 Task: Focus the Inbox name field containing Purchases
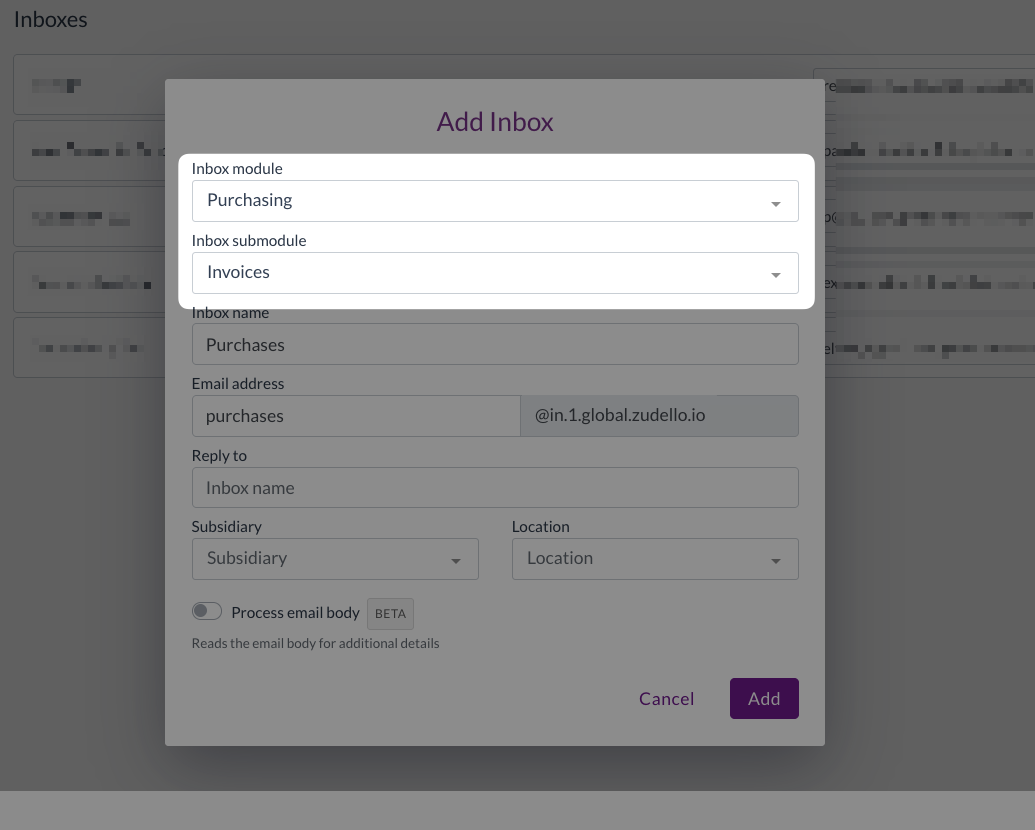point(495,345)
